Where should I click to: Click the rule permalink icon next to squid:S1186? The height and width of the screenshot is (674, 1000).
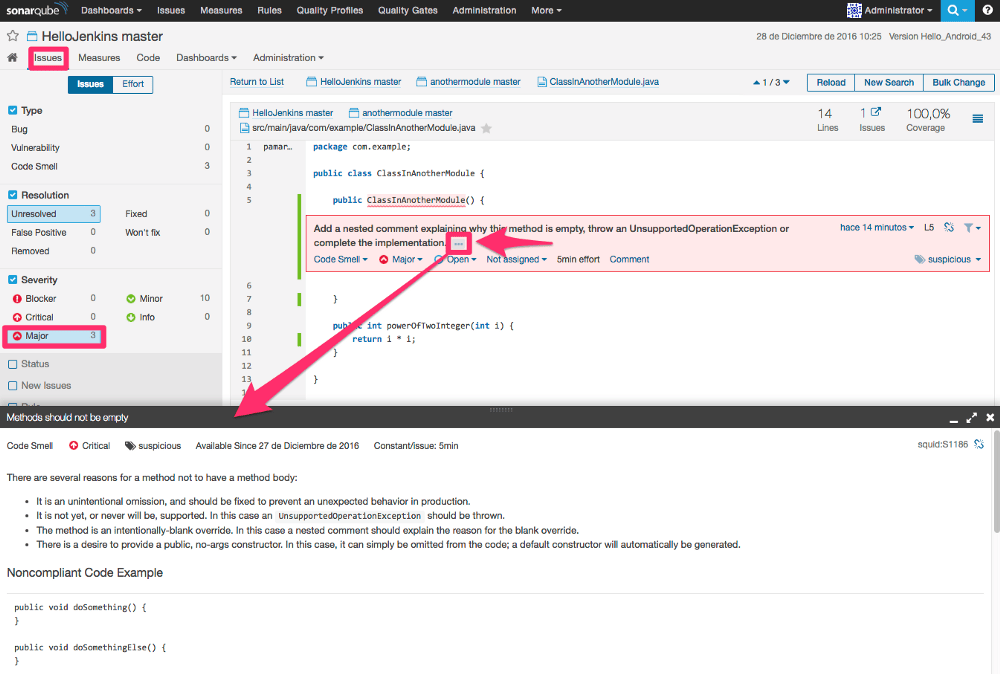click(x=979, y=444)
